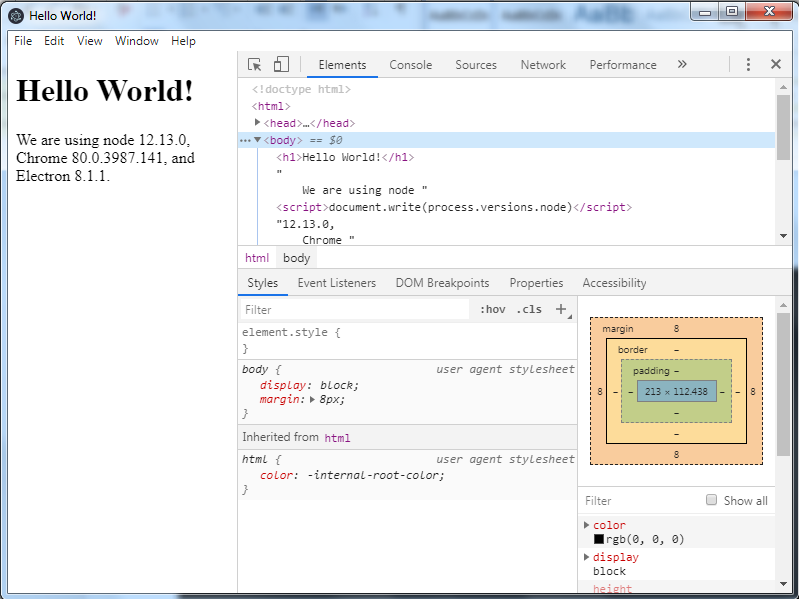This screenshot has width=799, height=599.
Task: Select html in the breadcrumb bar
Action: 257,258
